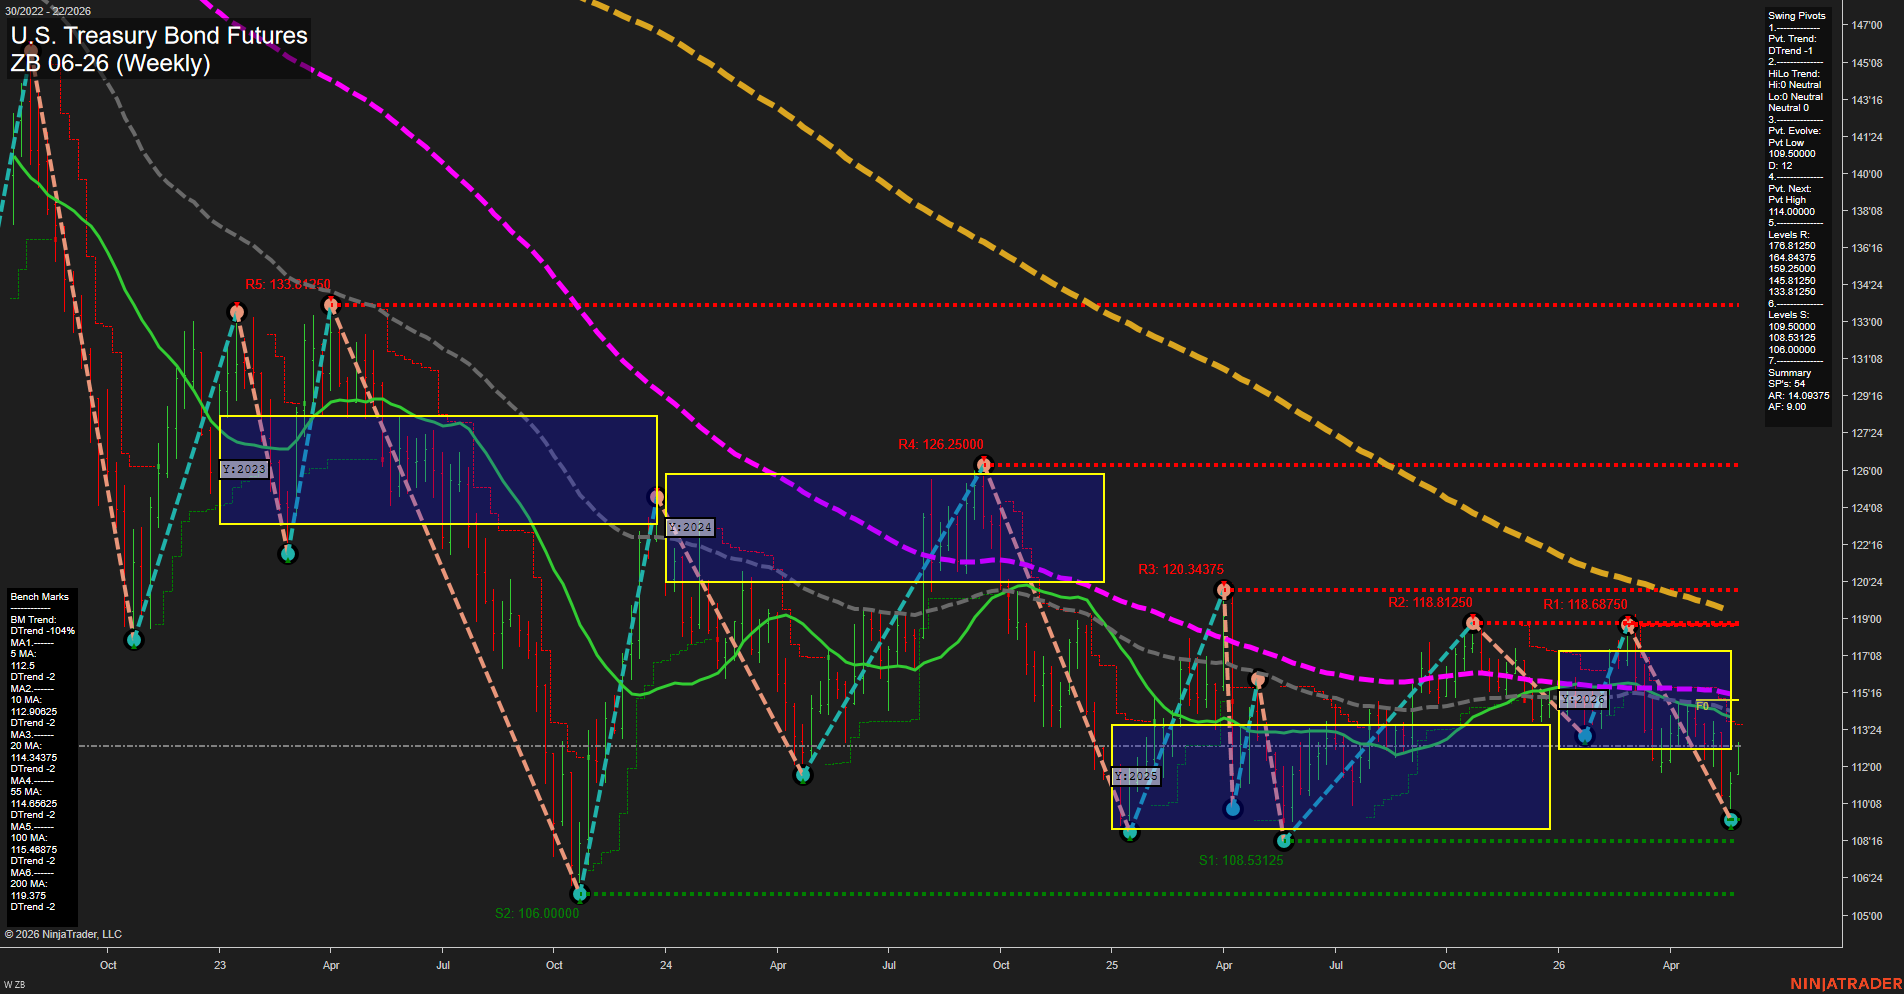
Task: Select the 26 year label on time axis
Action: [1559, 966]
